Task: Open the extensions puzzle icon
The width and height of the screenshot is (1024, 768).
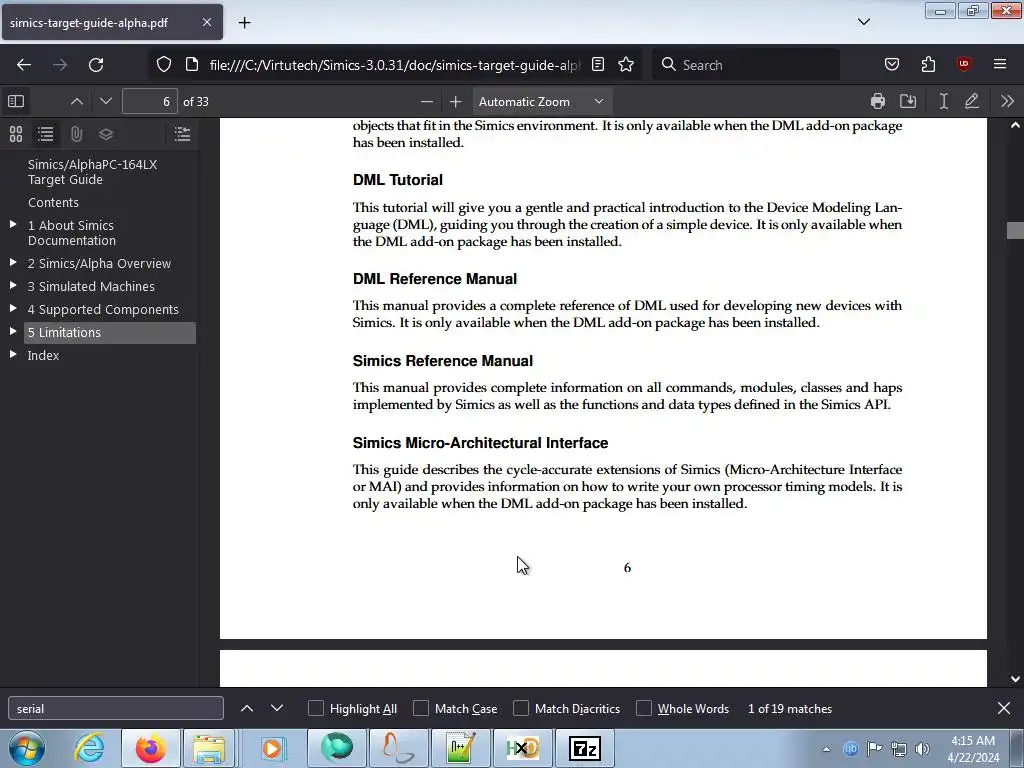Action: [928, 65]
